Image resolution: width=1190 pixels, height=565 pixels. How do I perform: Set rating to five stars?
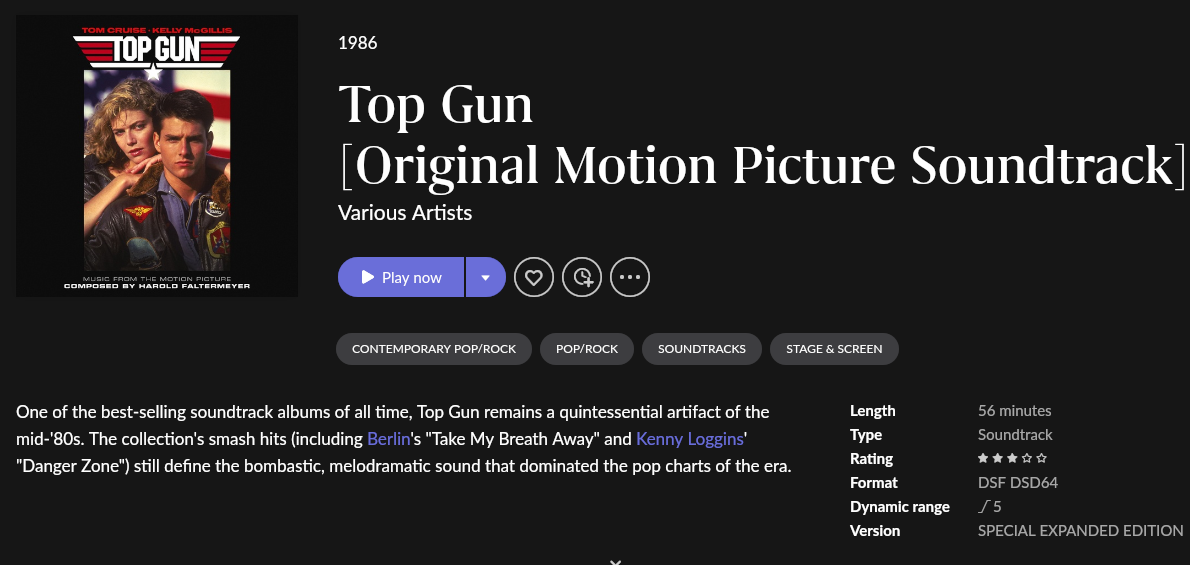click(1042, 459)
